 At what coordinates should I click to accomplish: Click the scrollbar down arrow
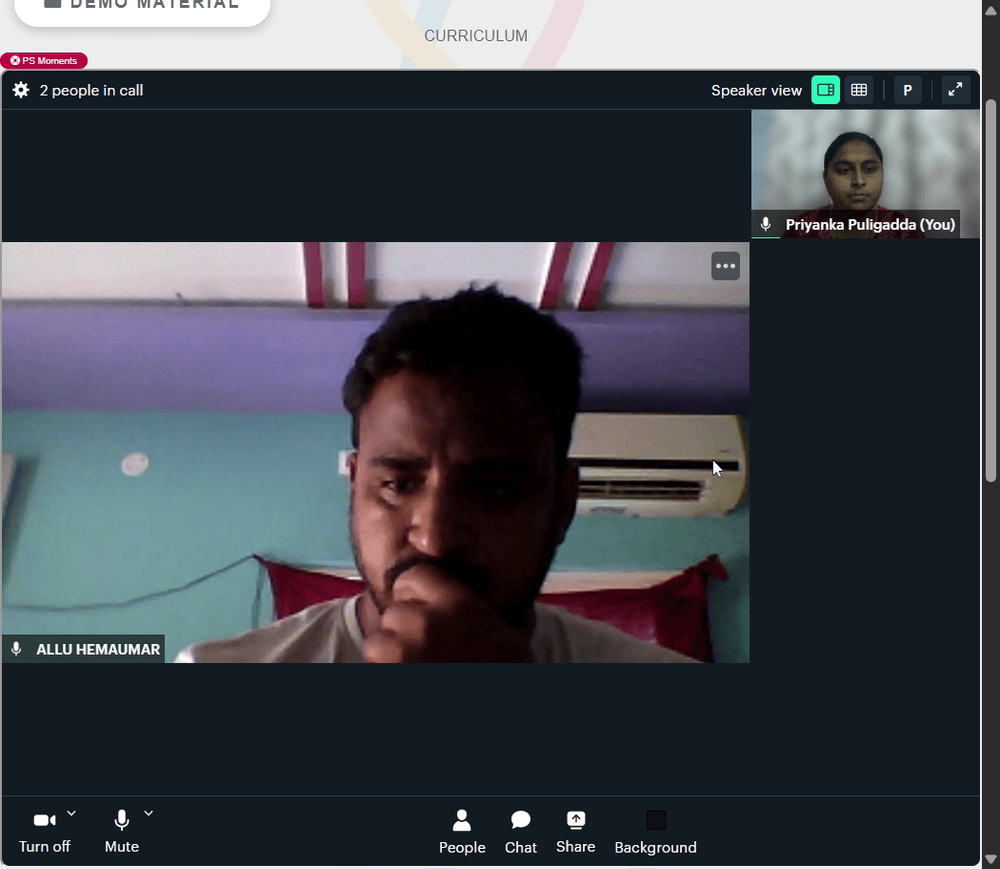point(990,859)
